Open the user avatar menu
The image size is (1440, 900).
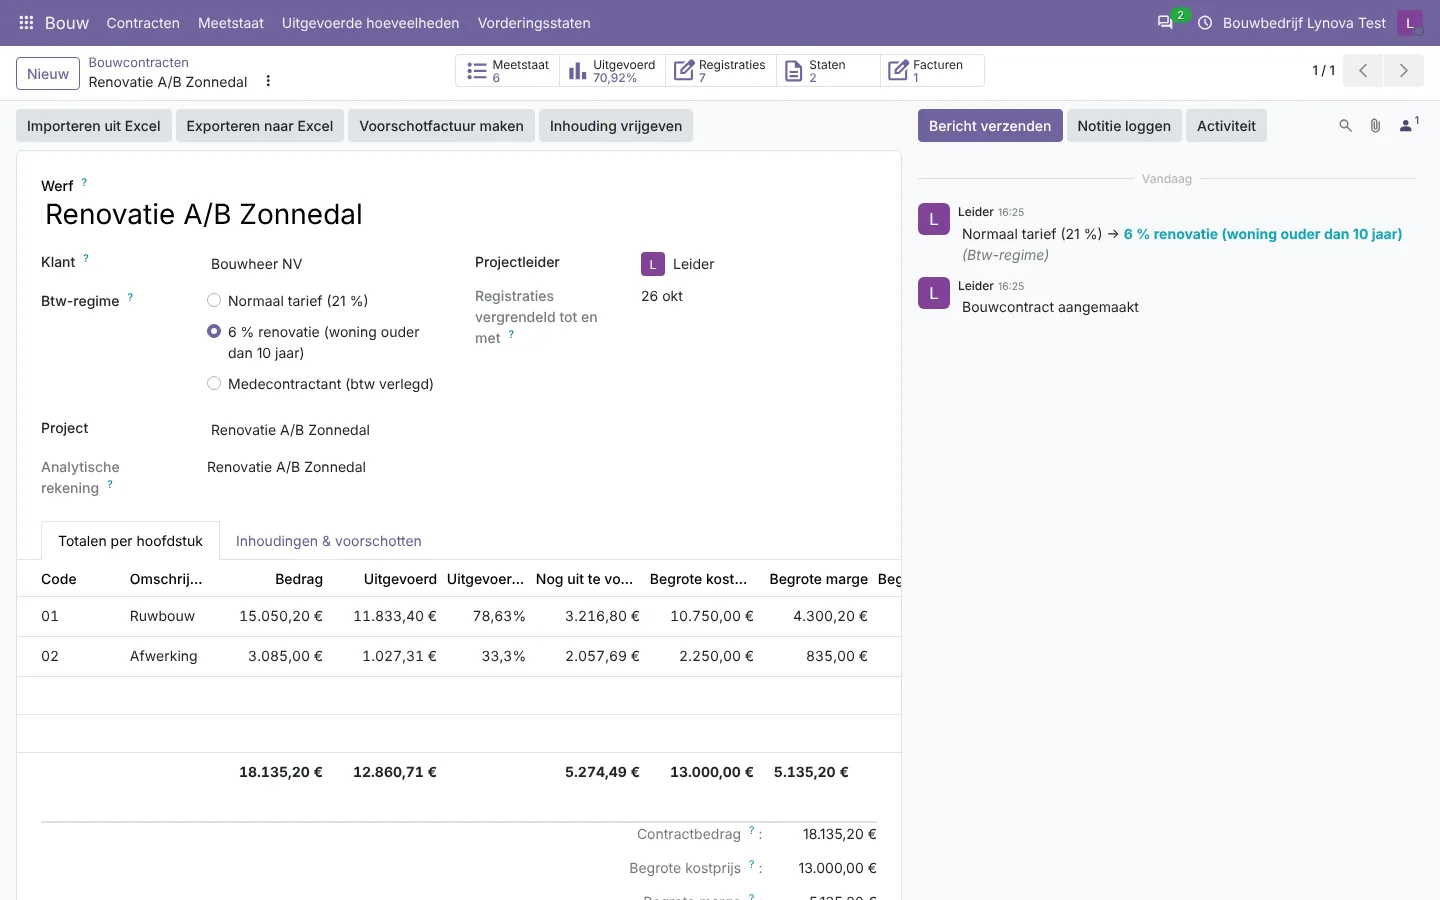[x=1410, y=23]
